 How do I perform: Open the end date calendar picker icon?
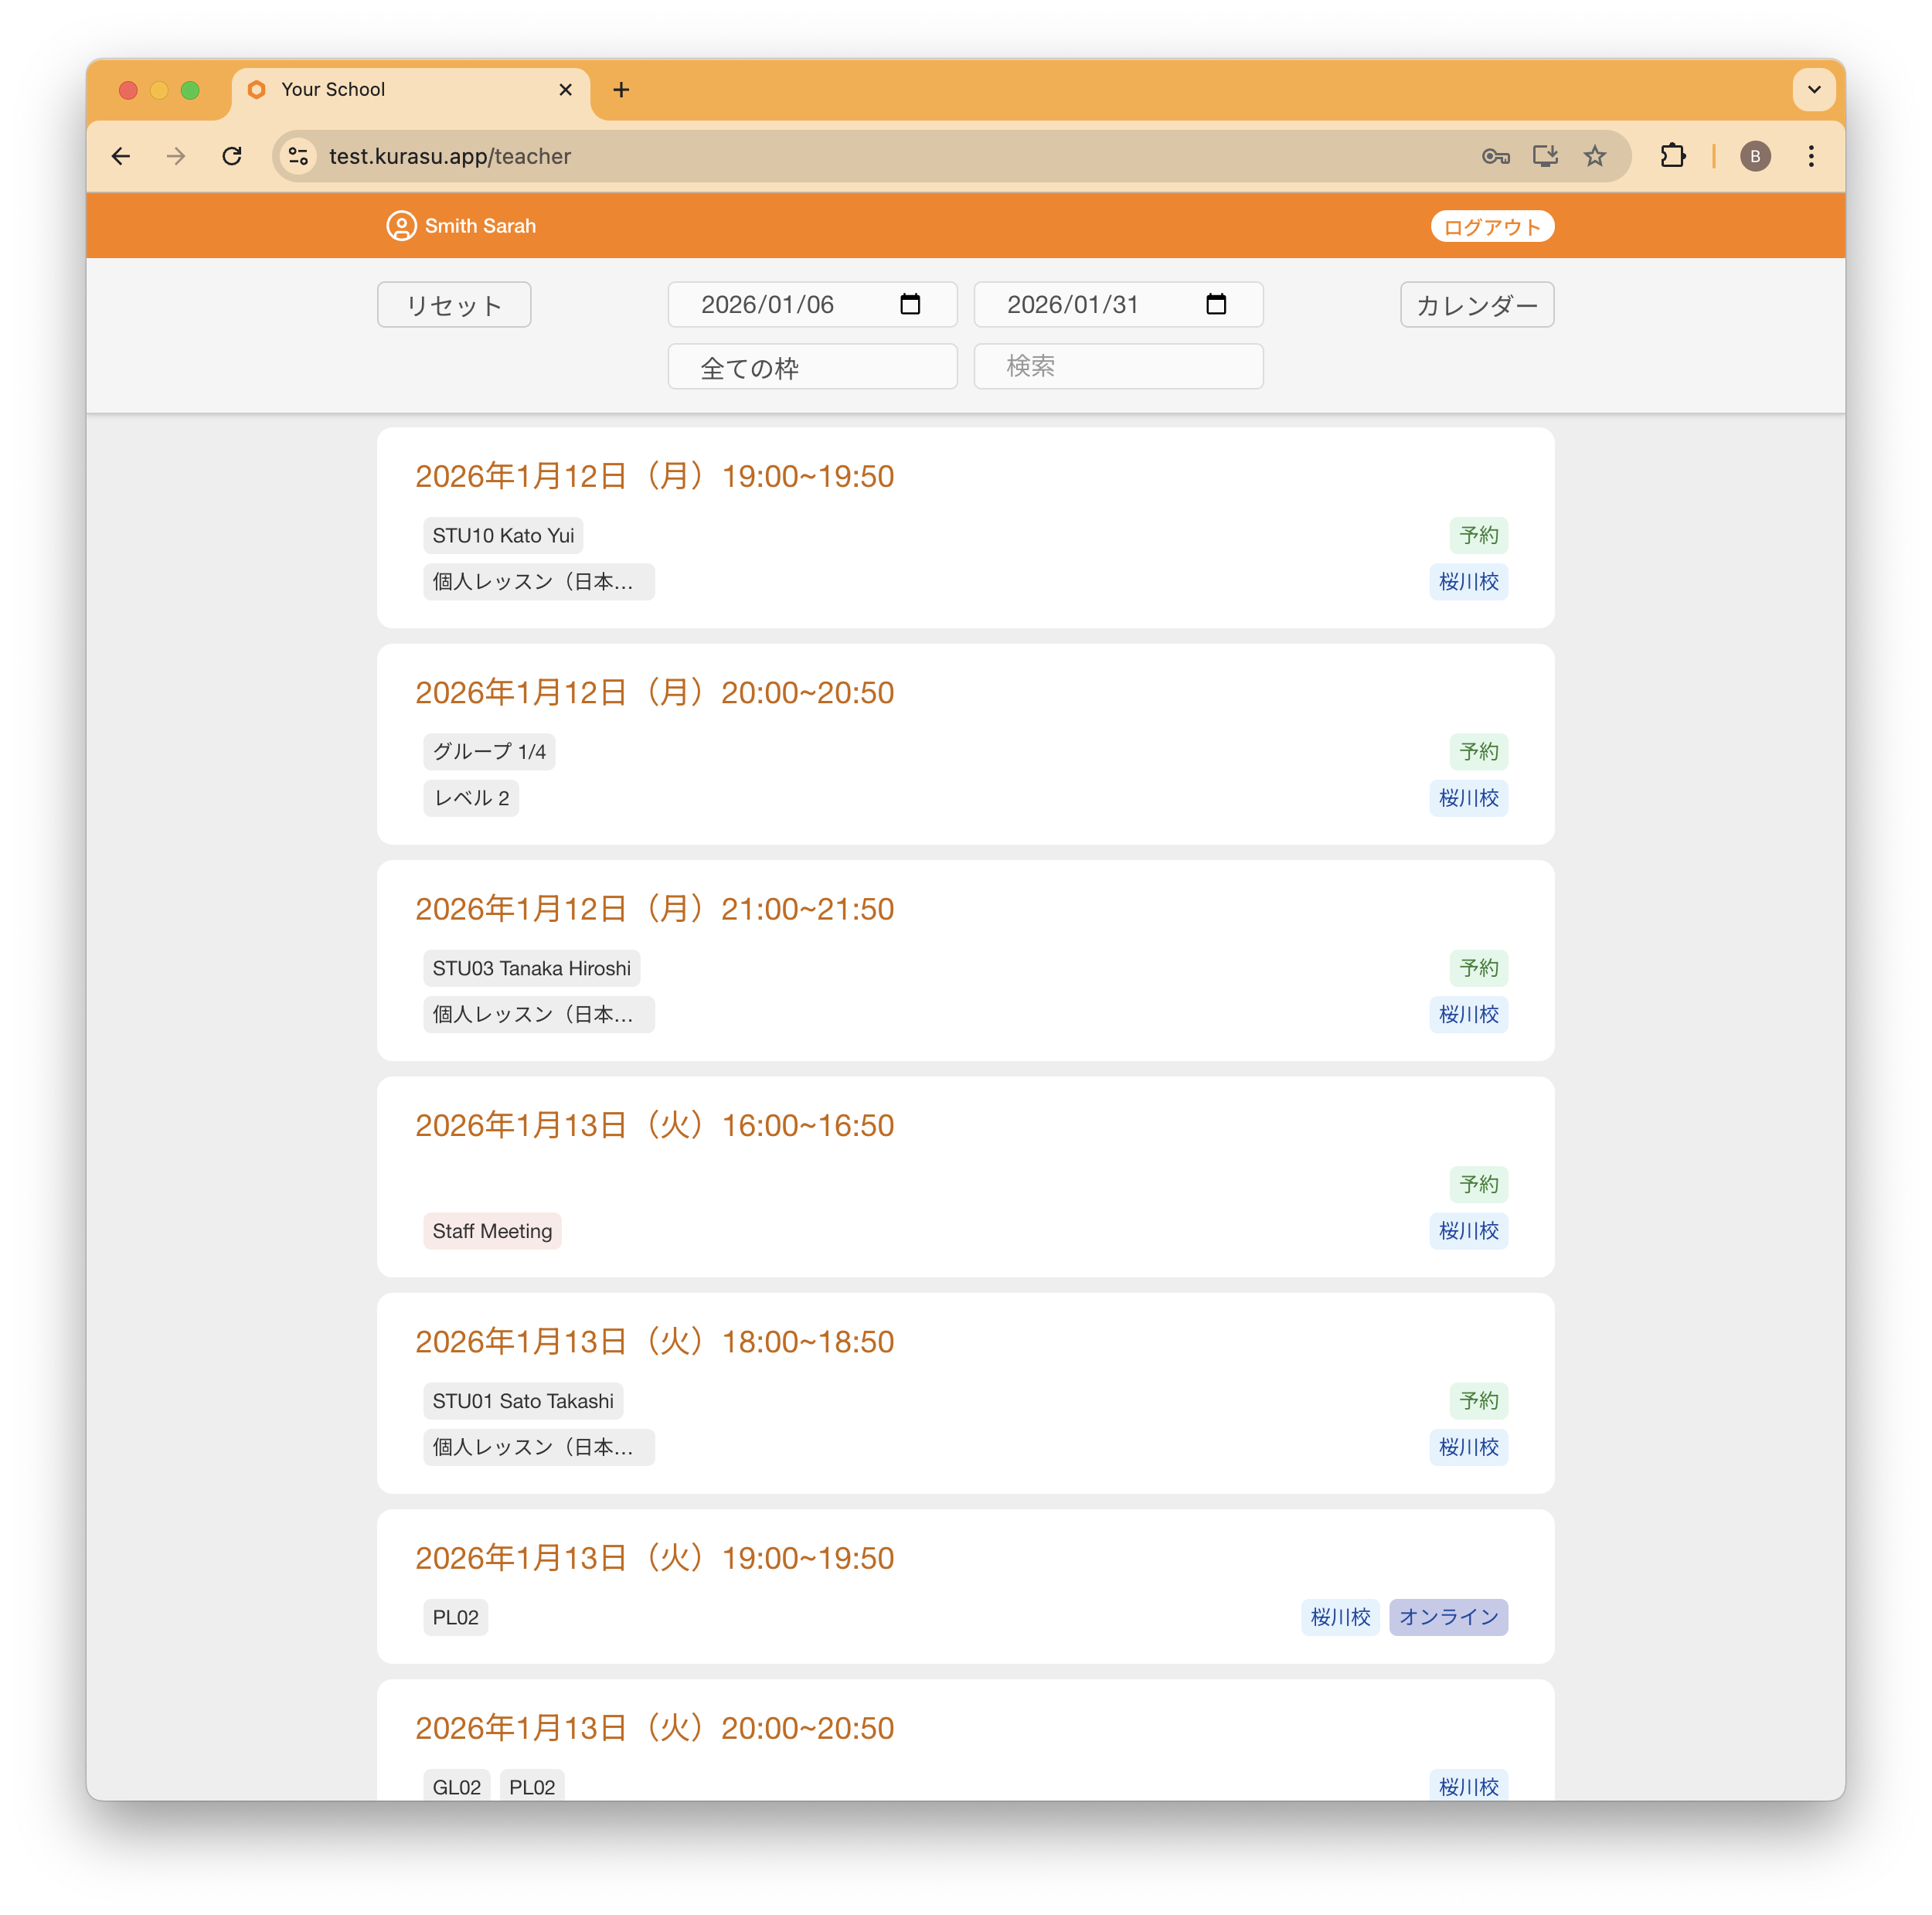(x=1215, y=304)
